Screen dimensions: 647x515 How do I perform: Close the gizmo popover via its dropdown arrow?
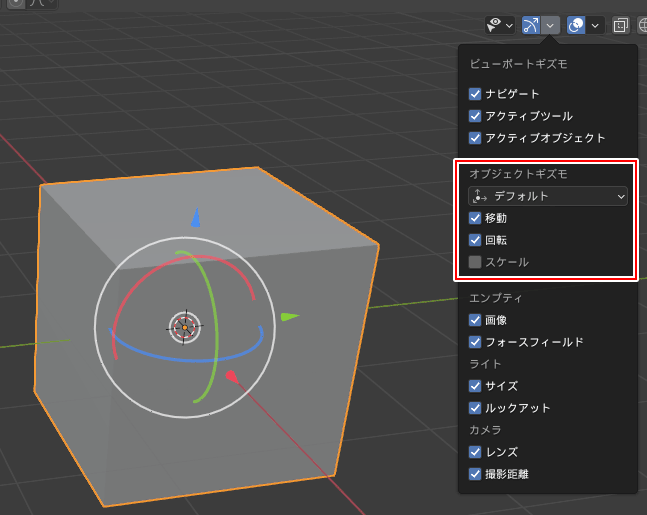click(x=551, y=24)
